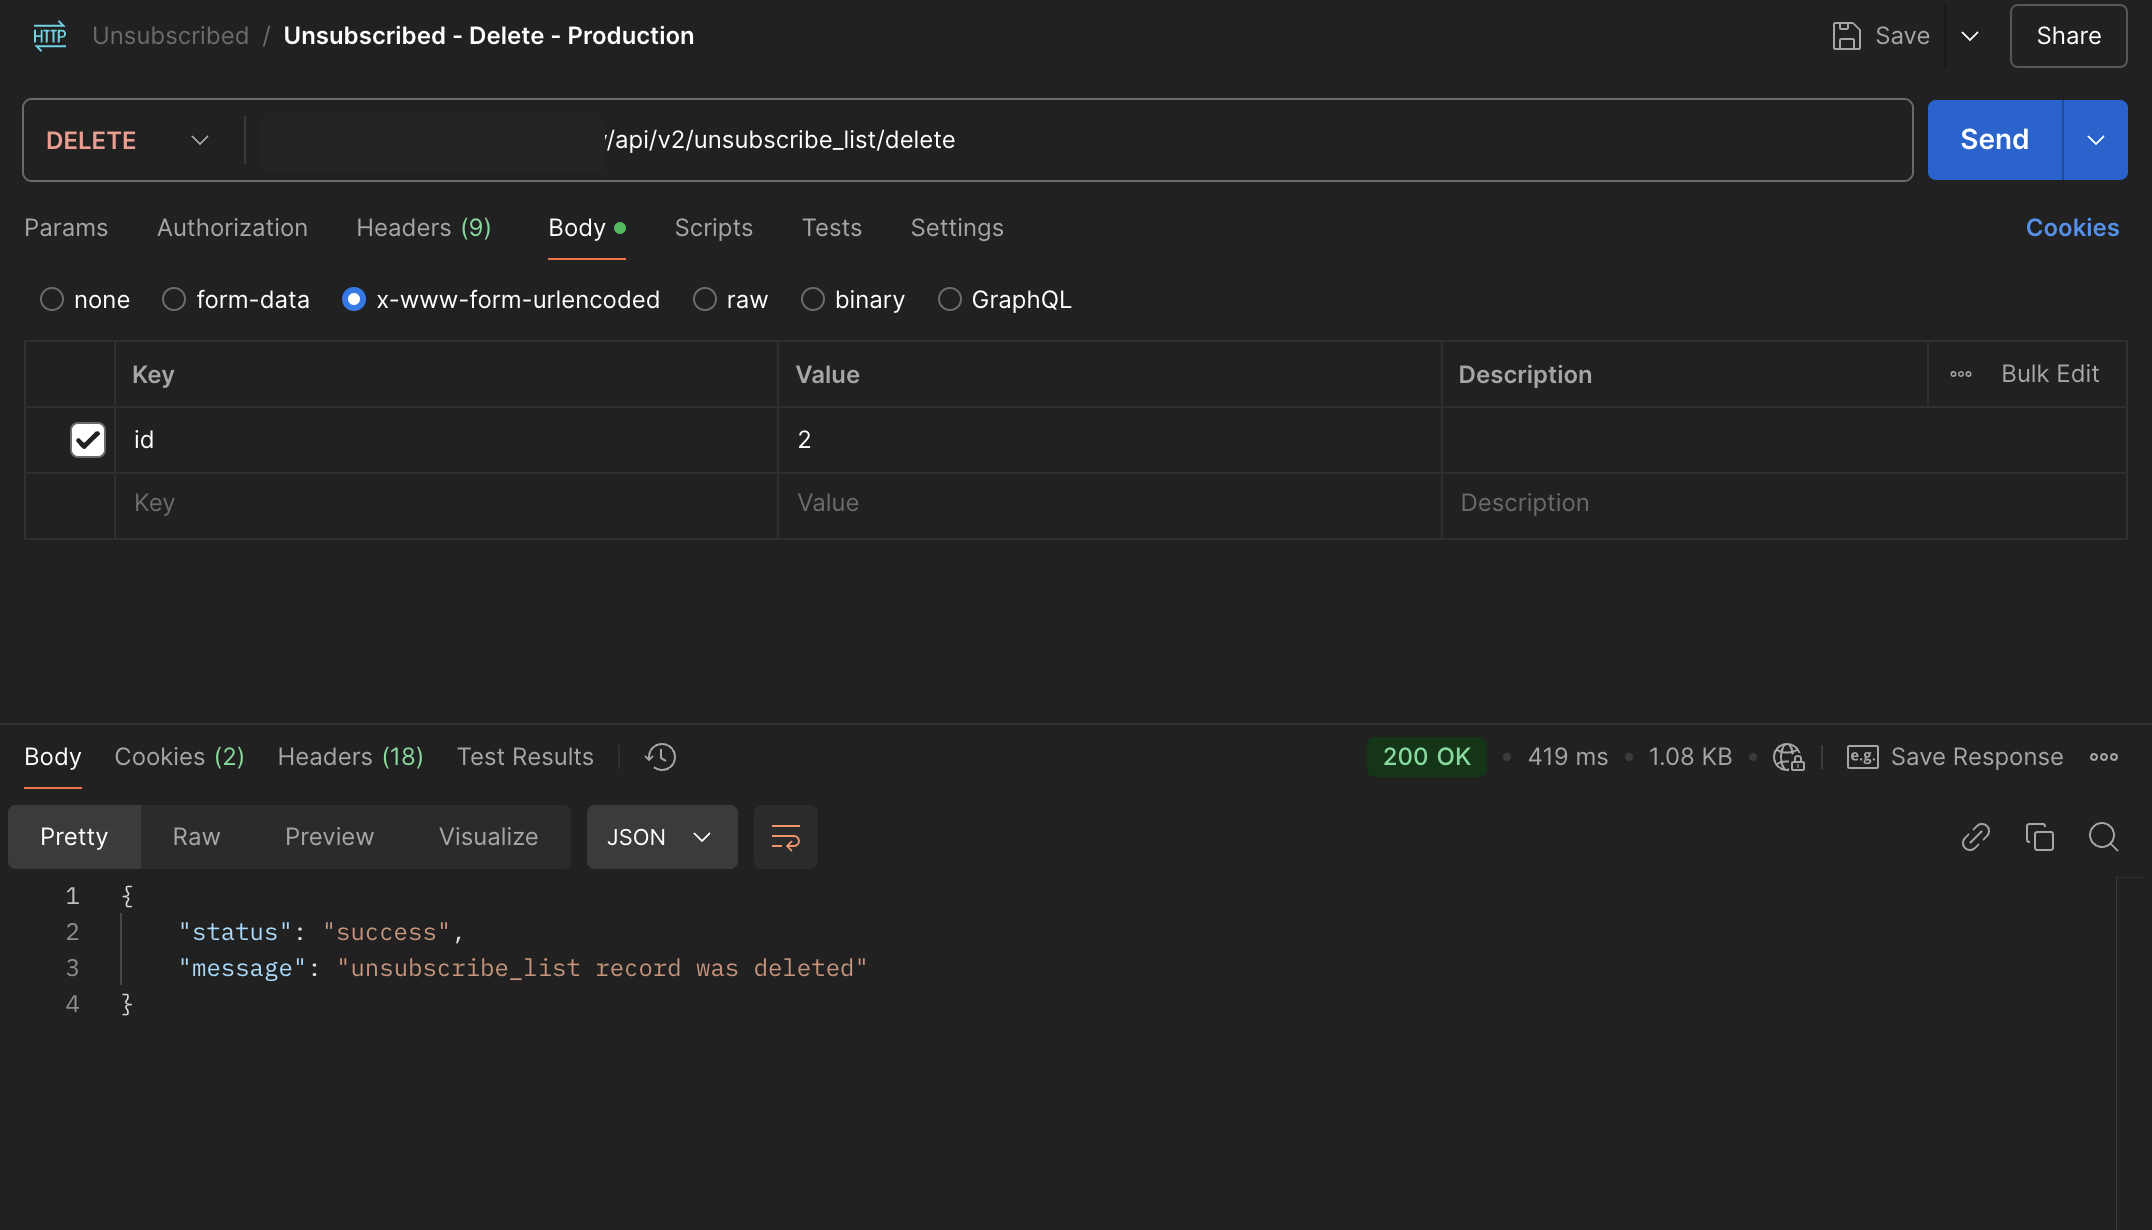Select the raw body type

pyautogui.click(x=705, y=300)
